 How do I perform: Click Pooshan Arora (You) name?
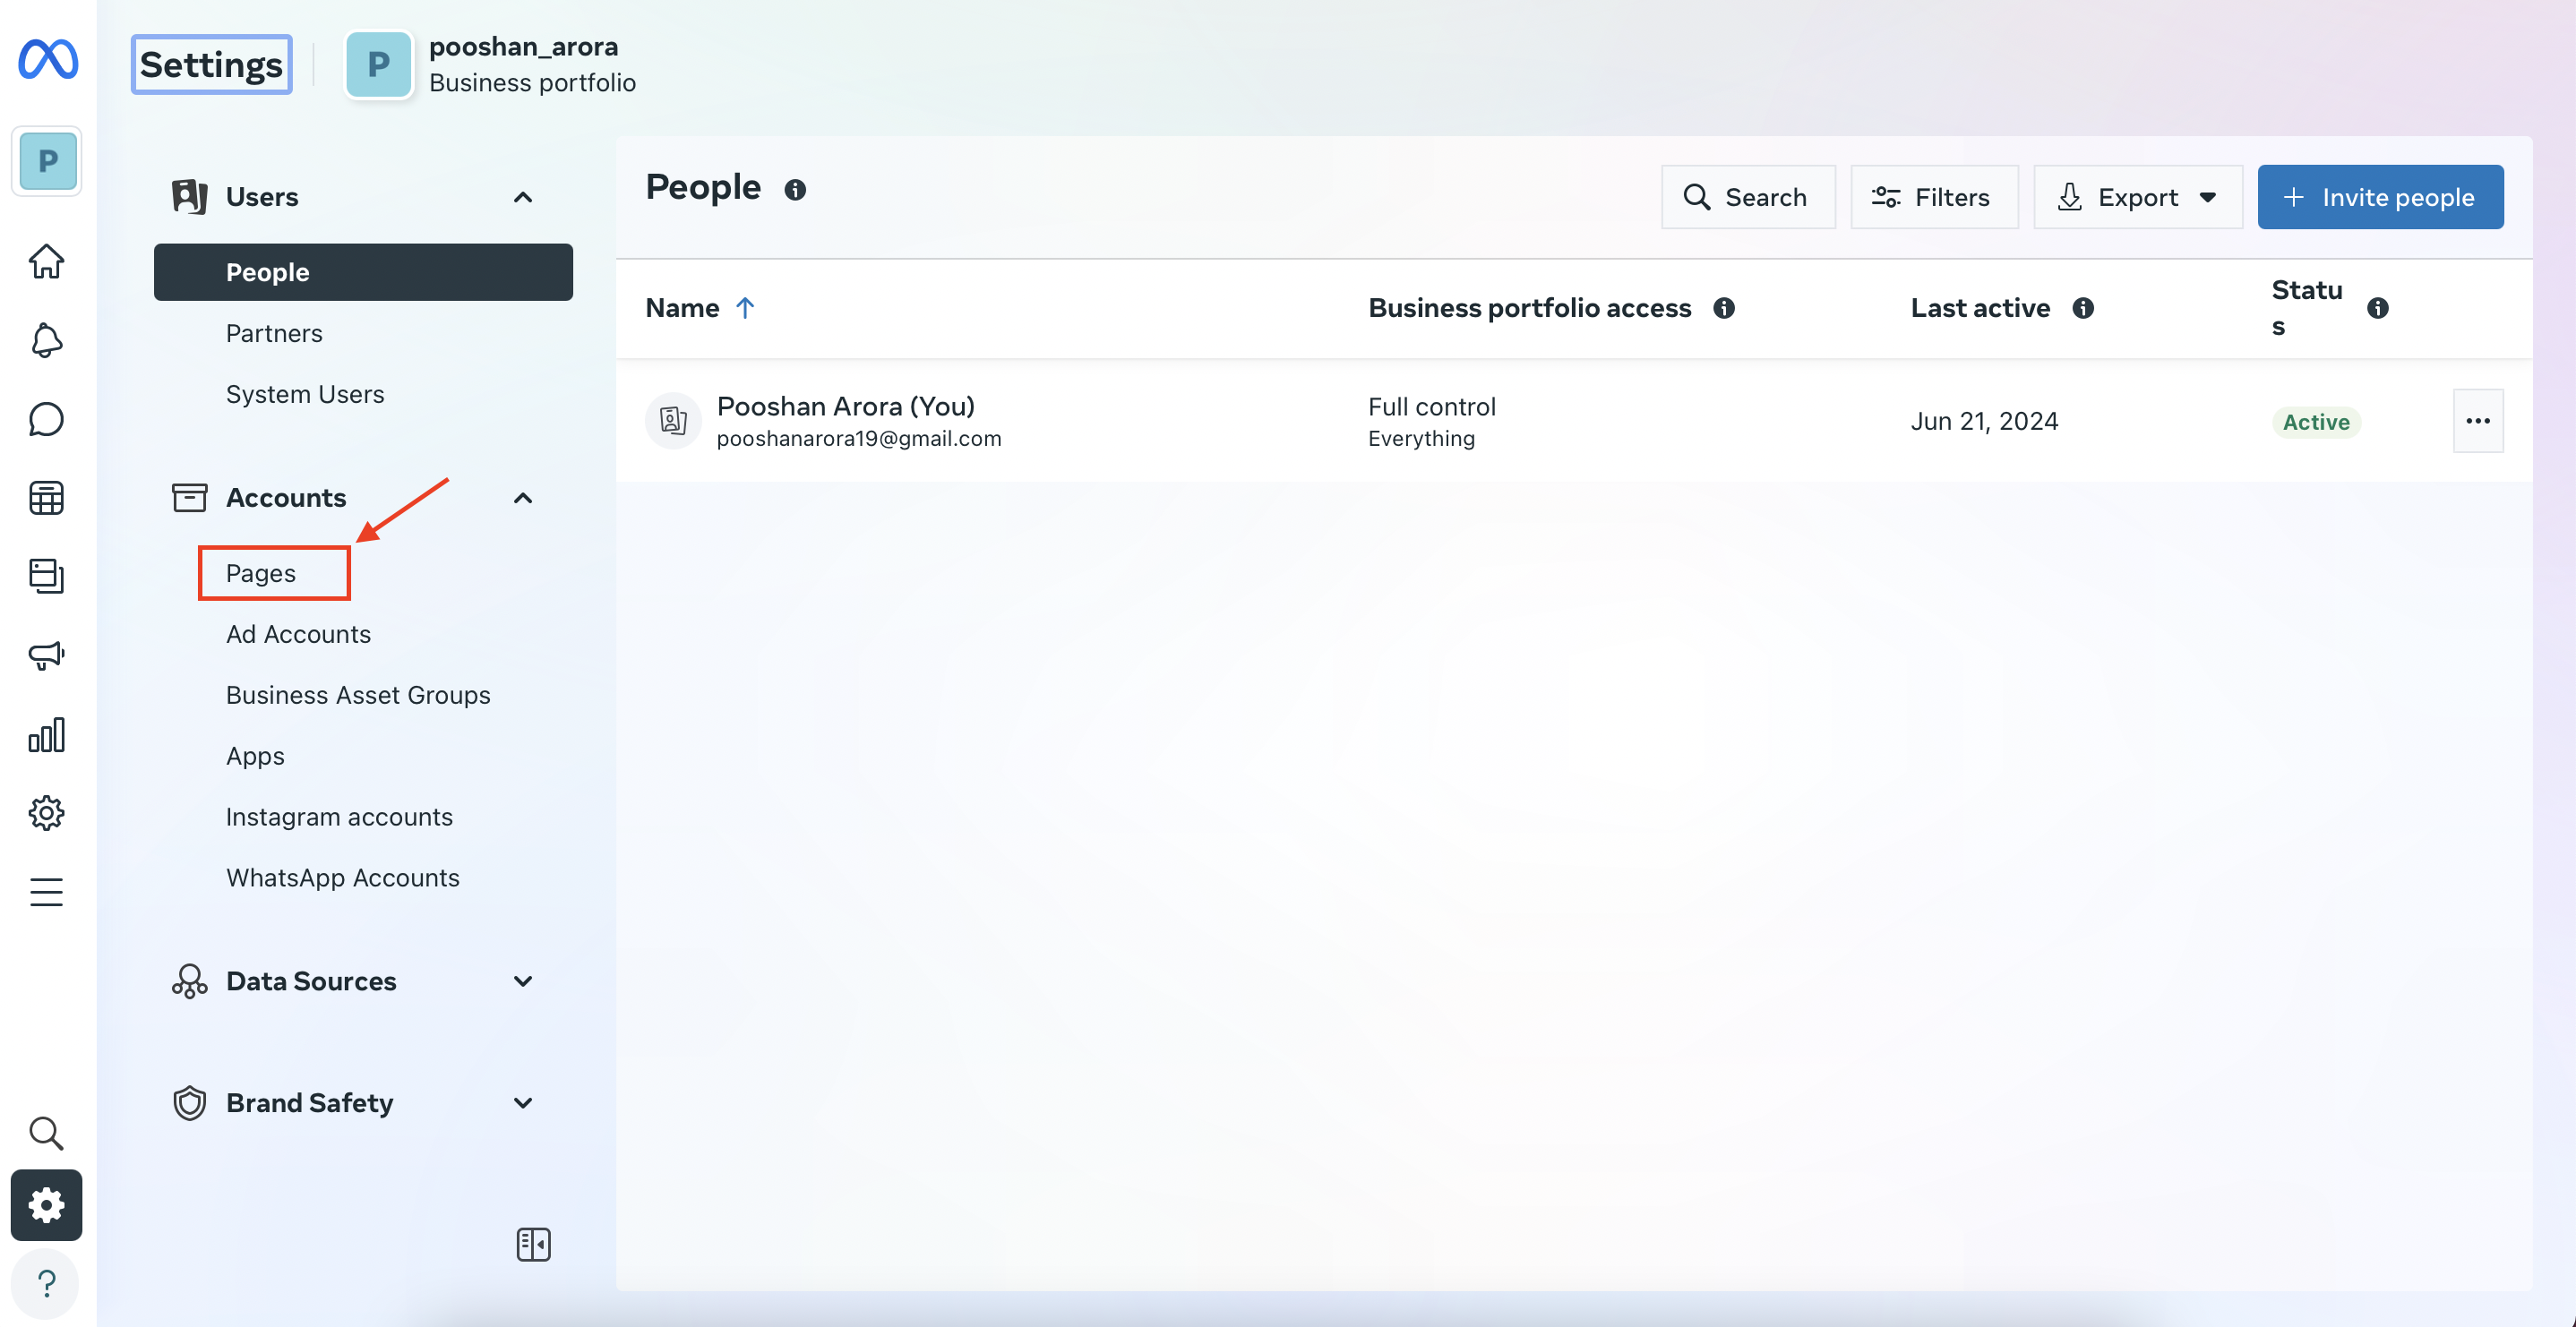point(845,406)
